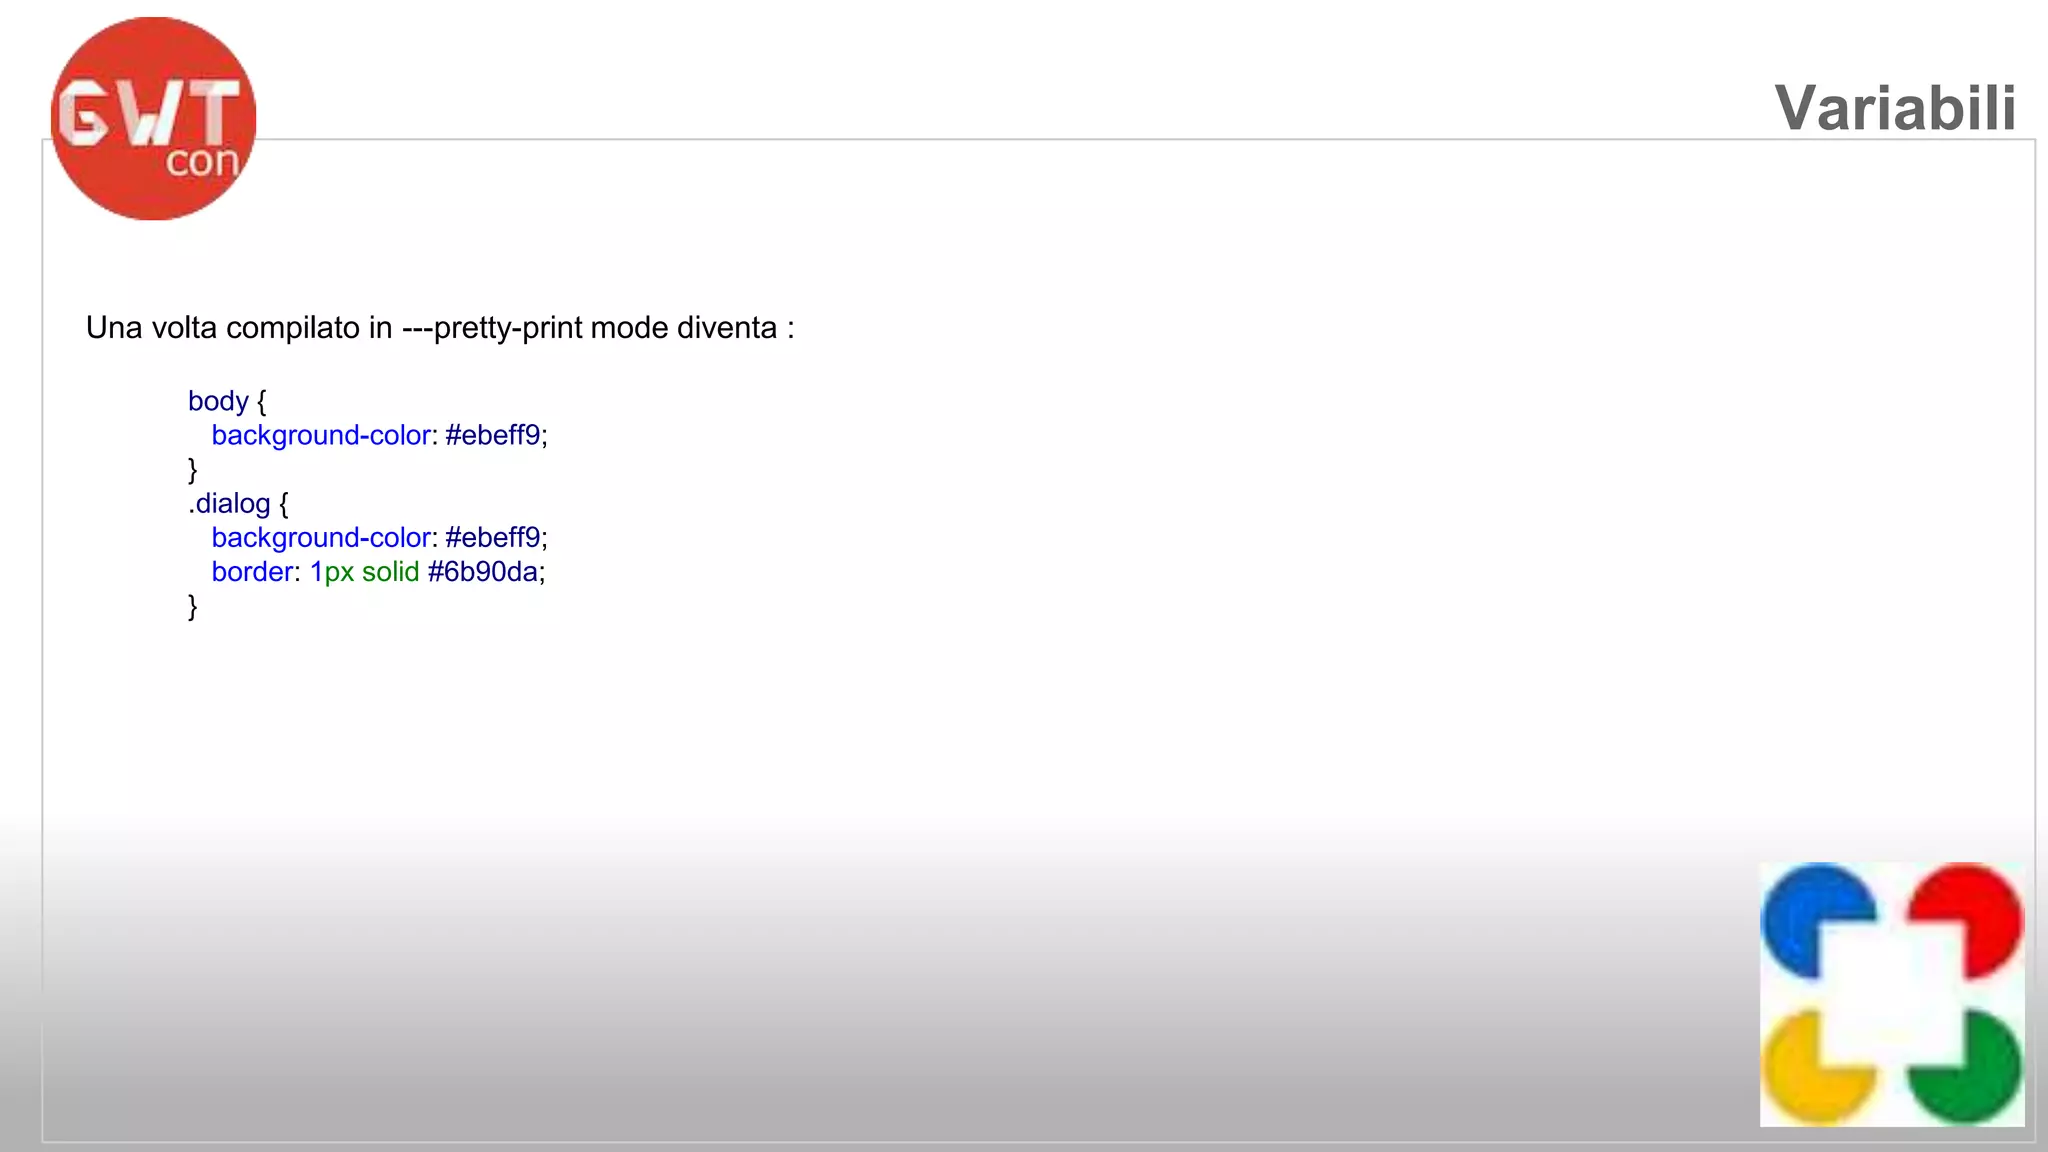Click the white center of four-color logo
Screen dimensions: 2048x1152
pyautogui.click(x=1892, y=995)
